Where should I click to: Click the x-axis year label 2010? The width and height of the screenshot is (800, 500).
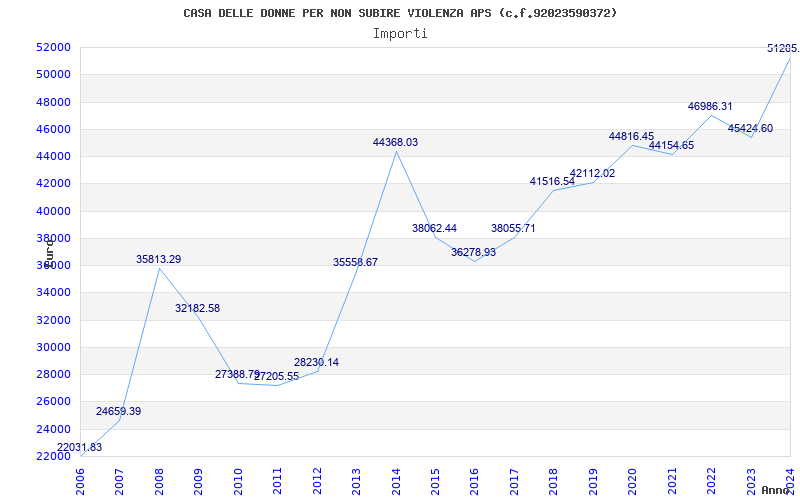[x=238, y=482]
